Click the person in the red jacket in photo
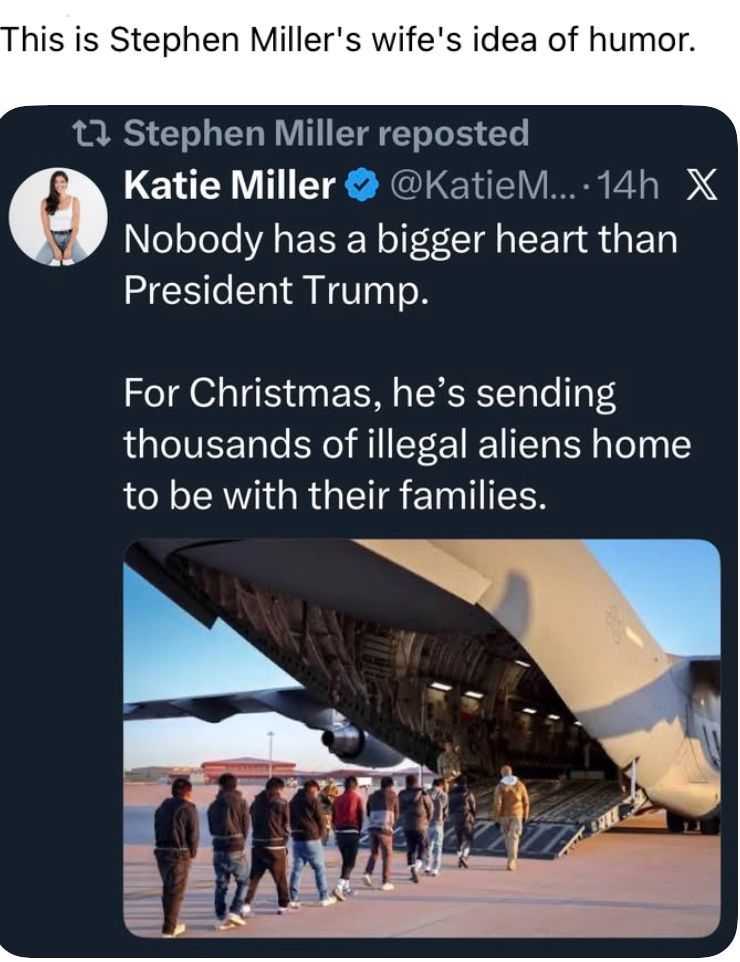 [349, 826]
